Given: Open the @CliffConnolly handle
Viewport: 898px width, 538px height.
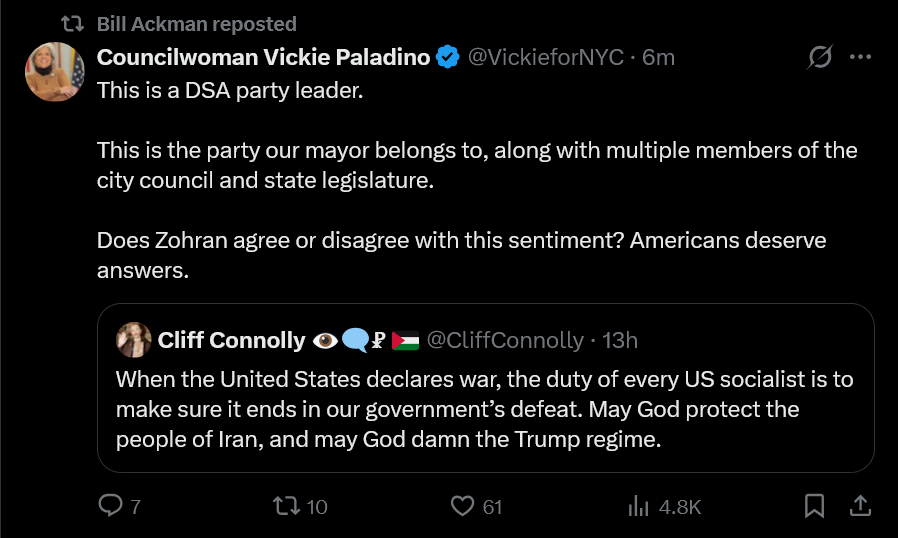Looking at the screenshot, I should pyautogui.click(x=505, y=340).
